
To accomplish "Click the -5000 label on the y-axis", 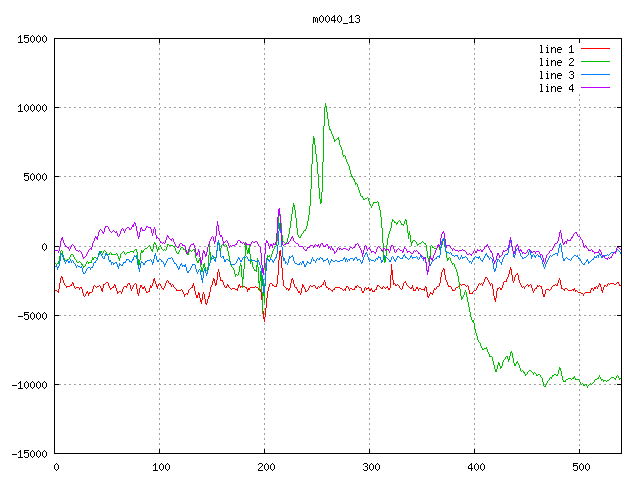I will click(32, 316).
